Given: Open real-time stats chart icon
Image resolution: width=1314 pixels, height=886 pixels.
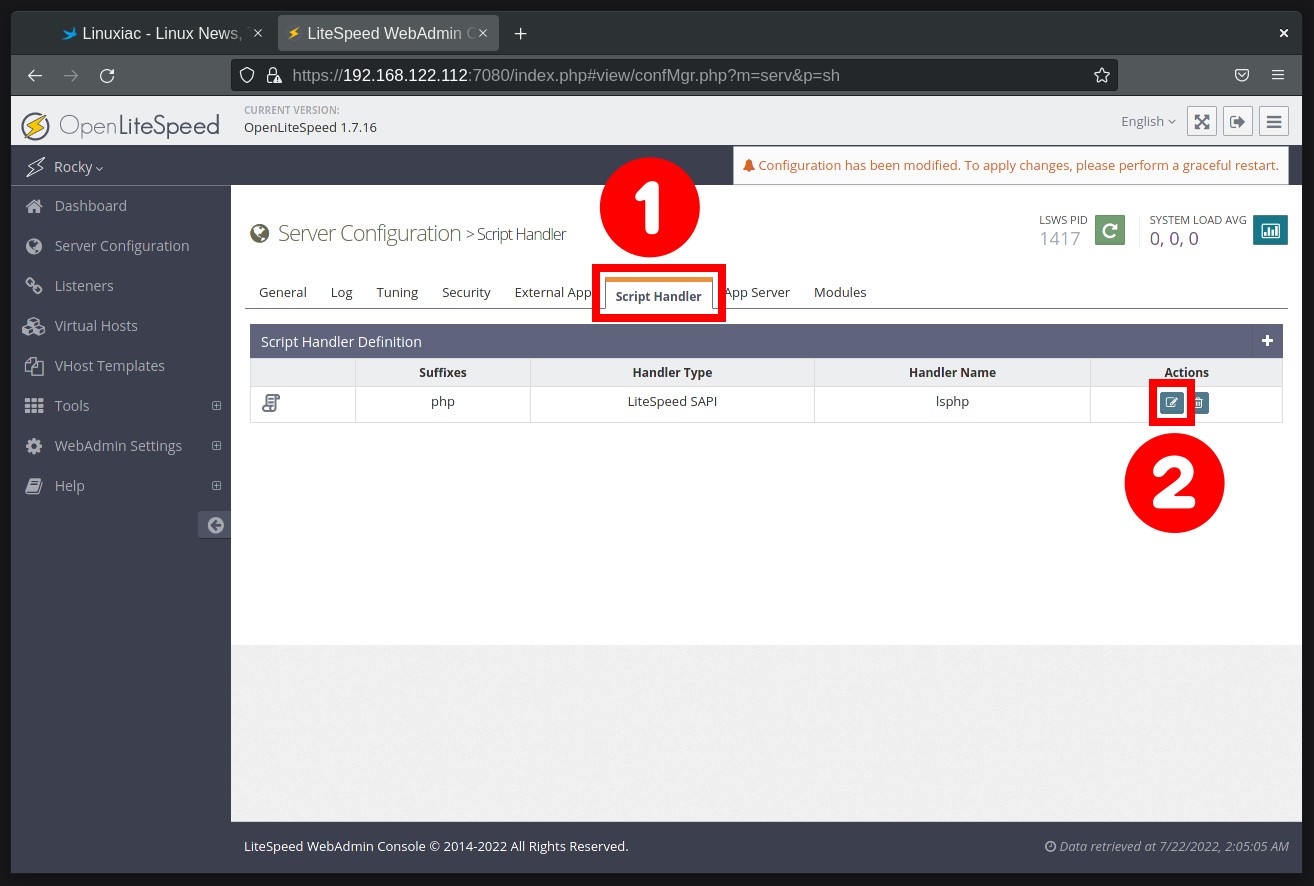Looking at the screenshot, I should coord(1270,230).
